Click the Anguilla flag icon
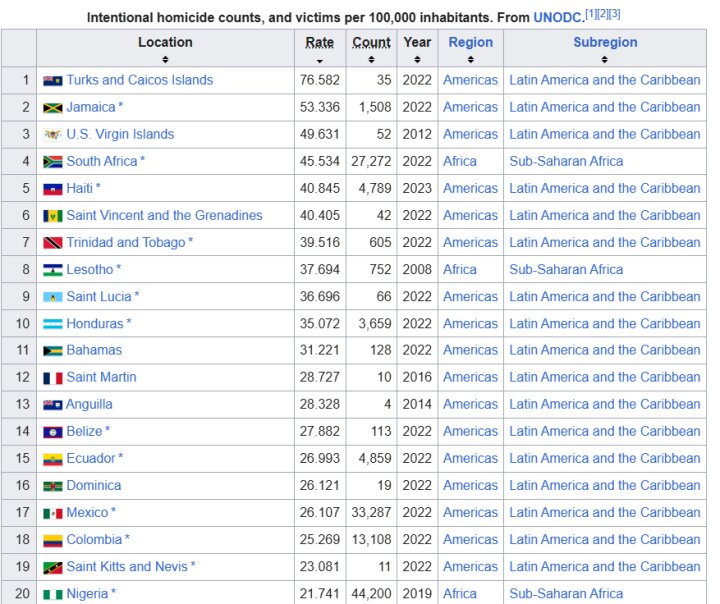The height and width of the screenshot is (604, 720). click(53, 405)
